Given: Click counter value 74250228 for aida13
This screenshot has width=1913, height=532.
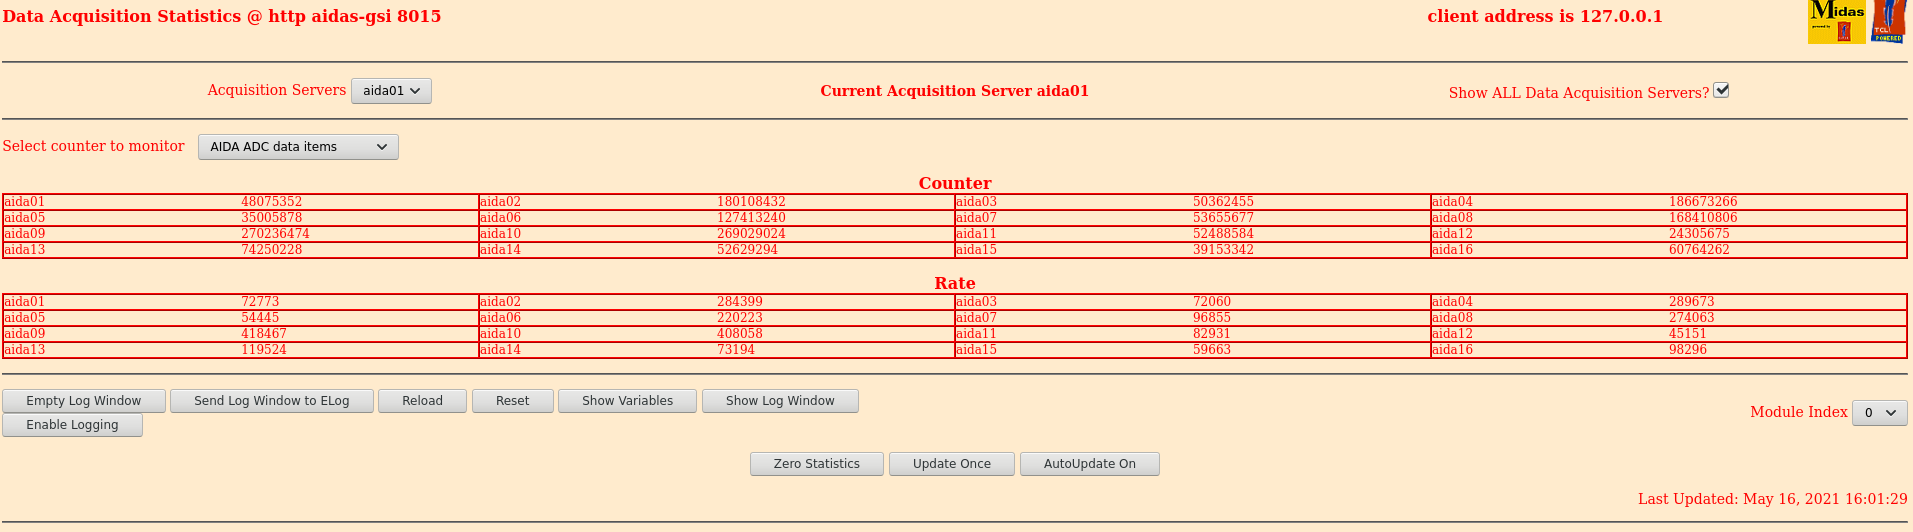Looking at the screenshot, I should click(x=272, y=250).
